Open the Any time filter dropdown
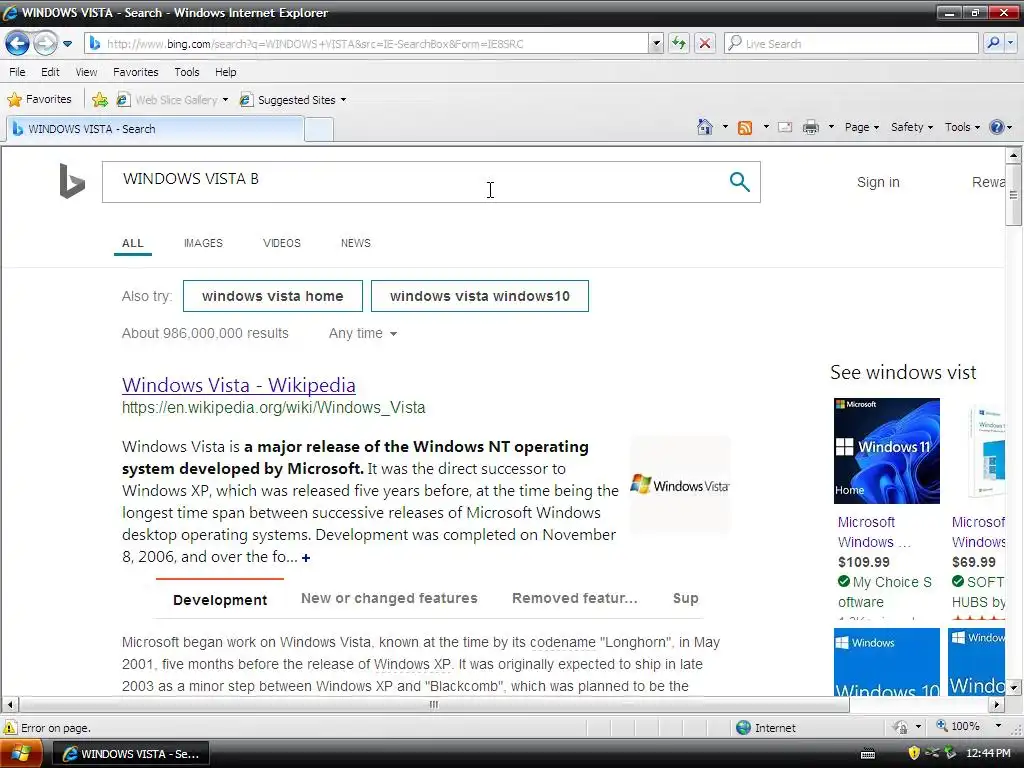 click(x=362, y=333)
